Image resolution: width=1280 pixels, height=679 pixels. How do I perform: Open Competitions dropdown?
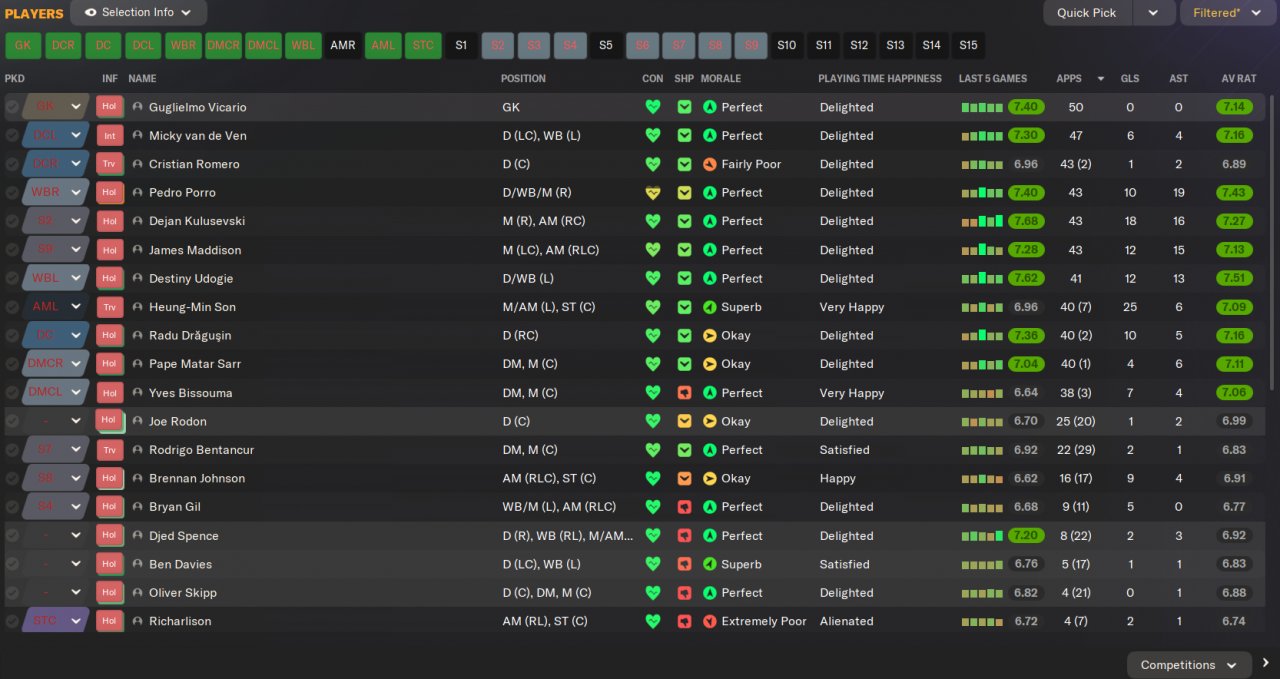[1189, 665]
